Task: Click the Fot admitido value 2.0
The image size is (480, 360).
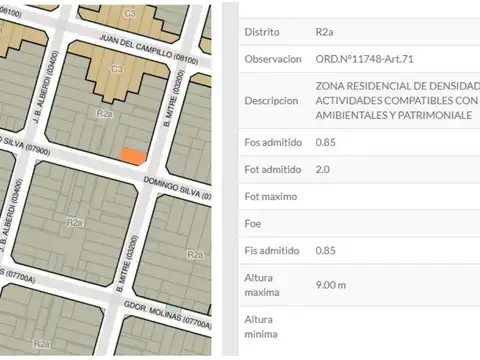Action: [x=323, y=169]
